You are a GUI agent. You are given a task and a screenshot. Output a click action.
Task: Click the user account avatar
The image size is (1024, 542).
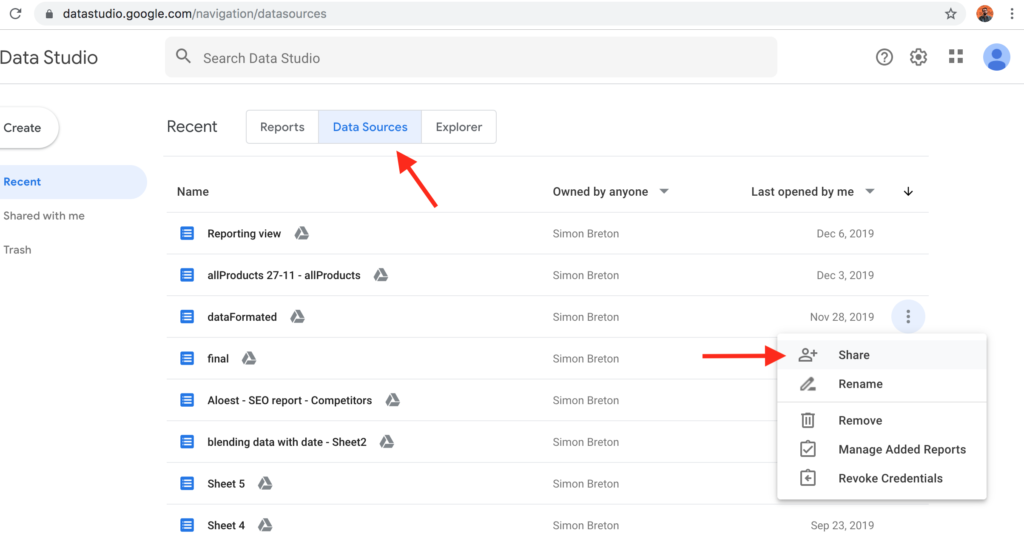pyautogui.click(x=996, y=57)
